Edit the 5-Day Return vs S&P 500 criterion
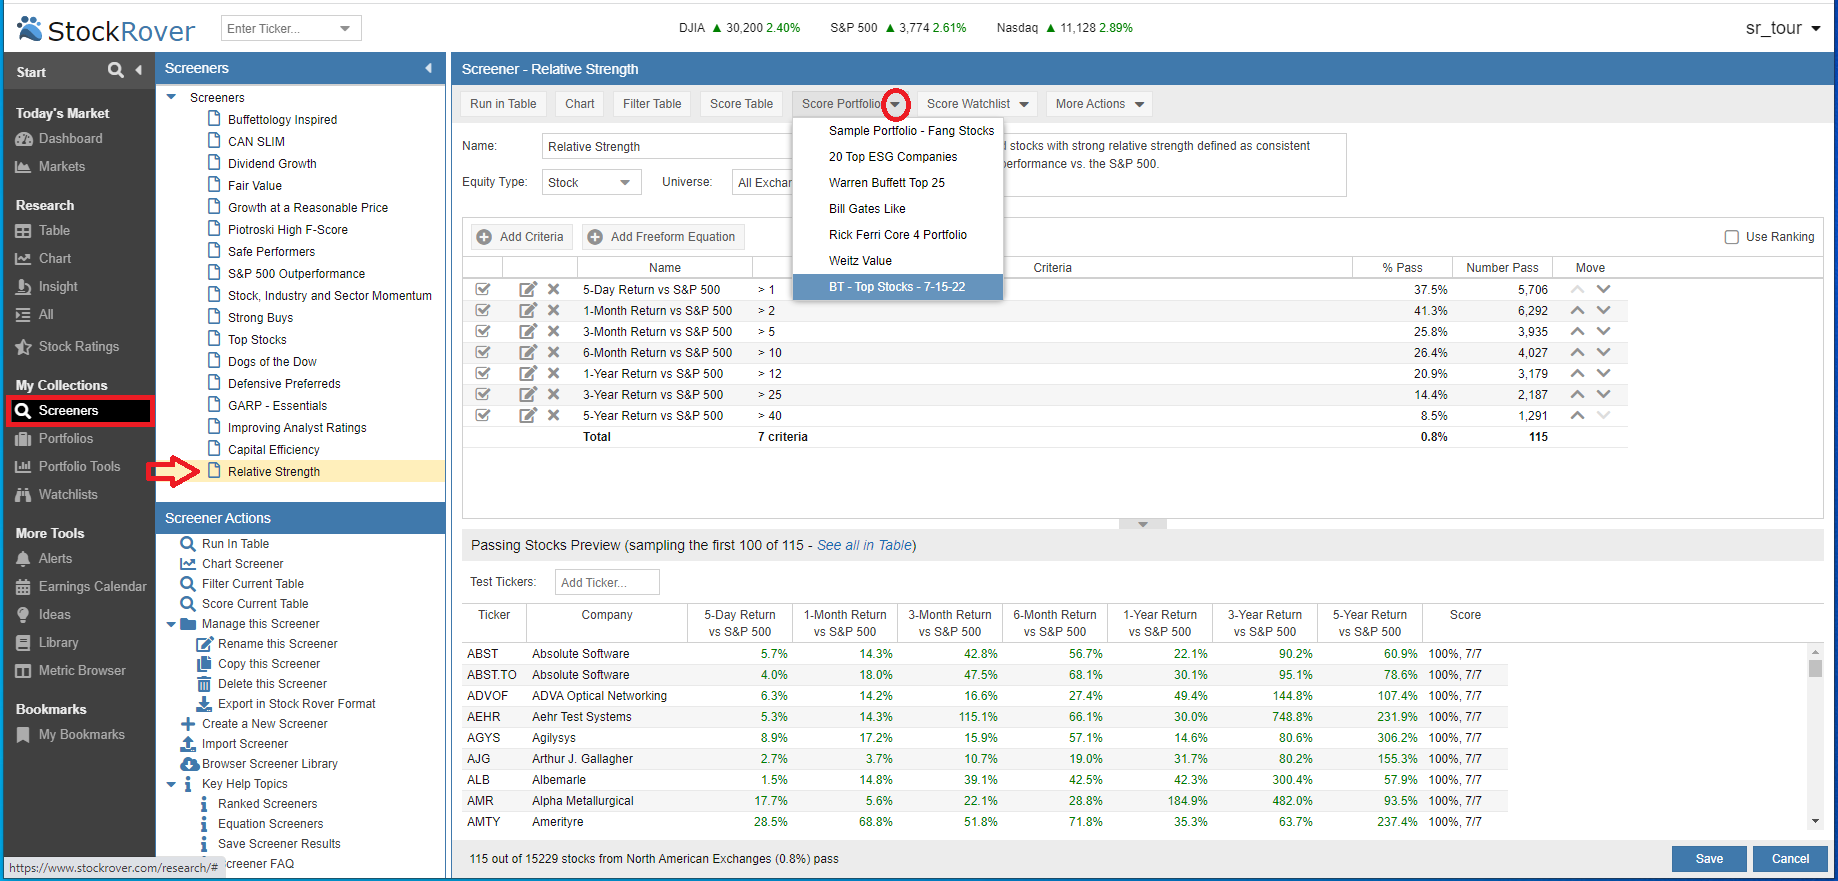 (528, 289)
